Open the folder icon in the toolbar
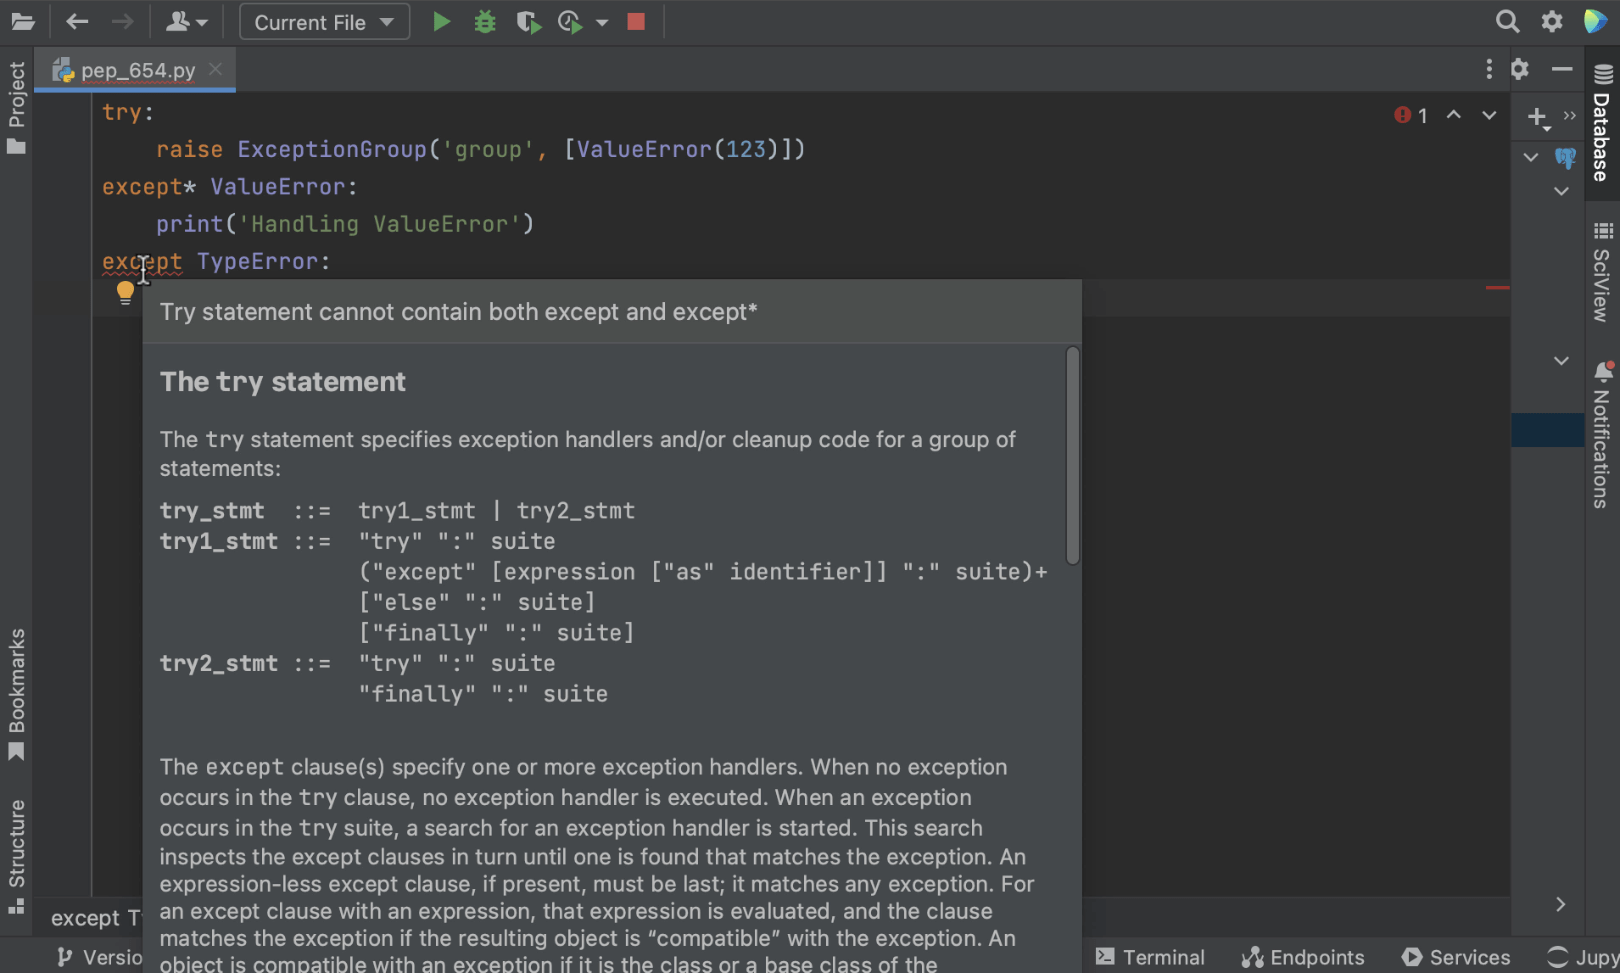 coord(22,22)
